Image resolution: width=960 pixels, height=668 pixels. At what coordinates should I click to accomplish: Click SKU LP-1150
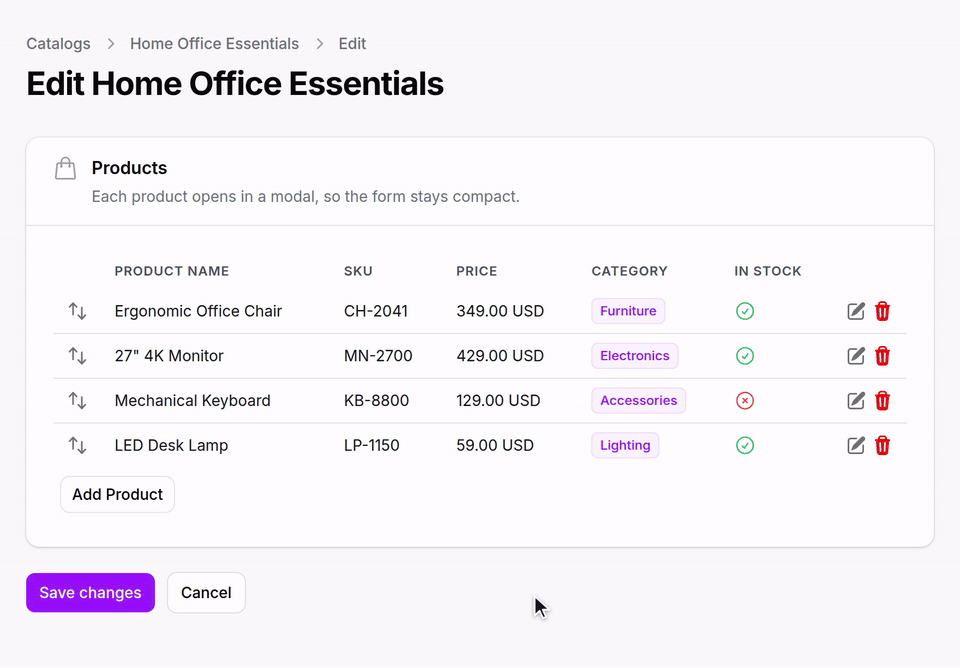tap(372, 445)
